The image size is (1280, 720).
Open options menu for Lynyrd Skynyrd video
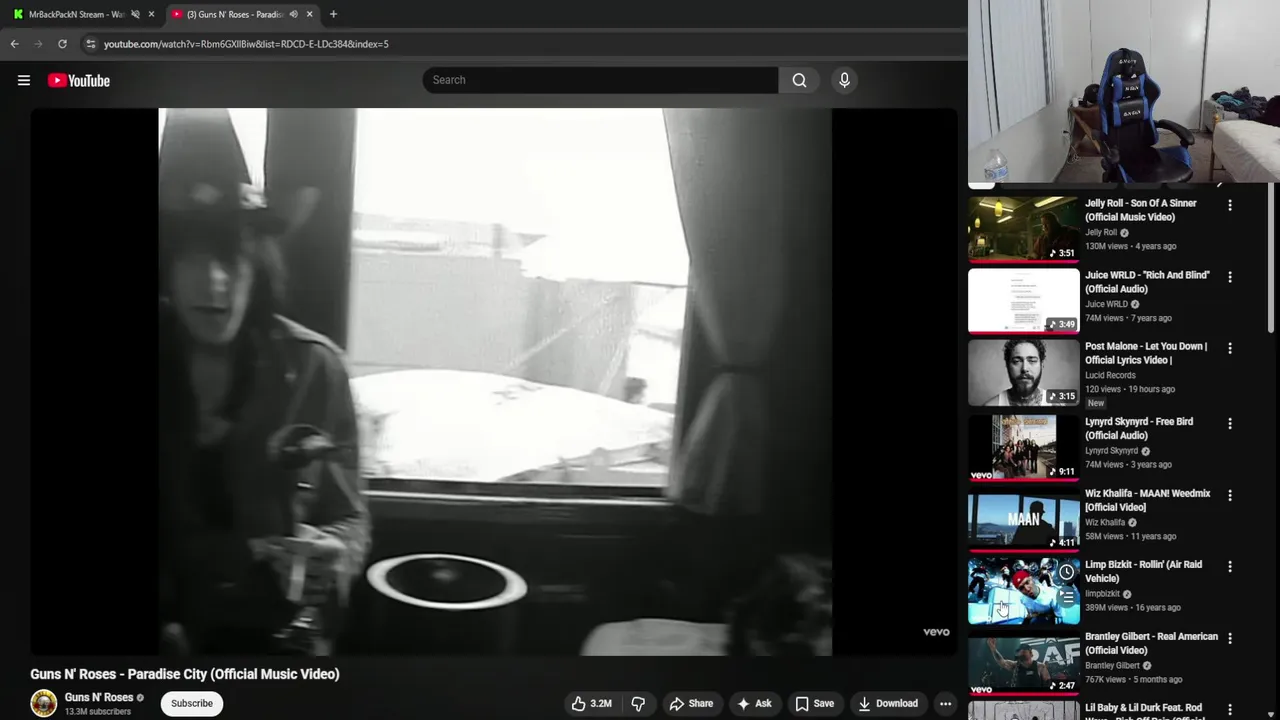(x=1230, y=424)
